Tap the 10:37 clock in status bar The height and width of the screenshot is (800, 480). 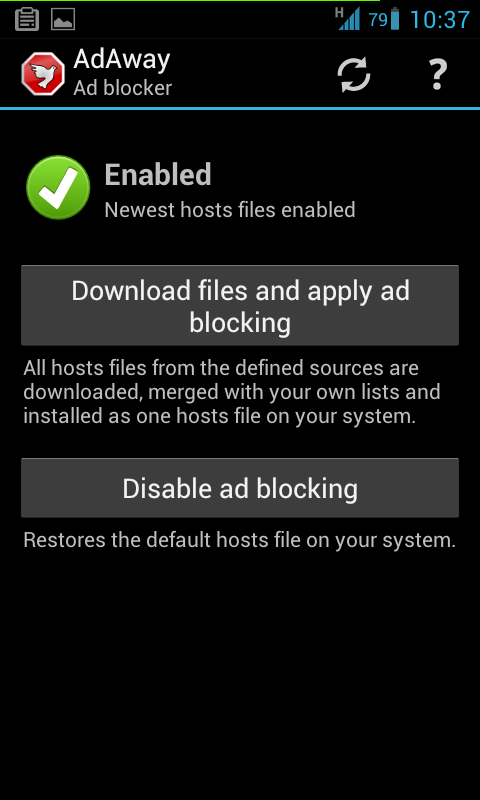coord(439,20)
